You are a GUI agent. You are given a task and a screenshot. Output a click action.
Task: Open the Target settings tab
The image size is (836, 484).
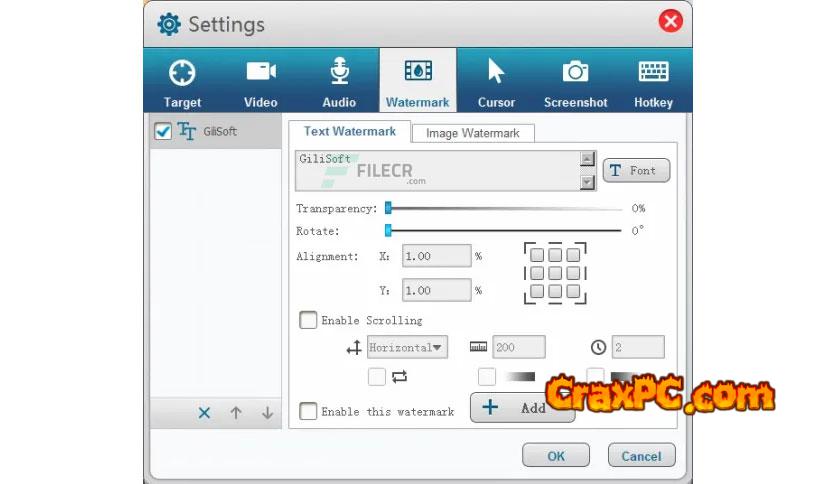(x=182, y=81)
